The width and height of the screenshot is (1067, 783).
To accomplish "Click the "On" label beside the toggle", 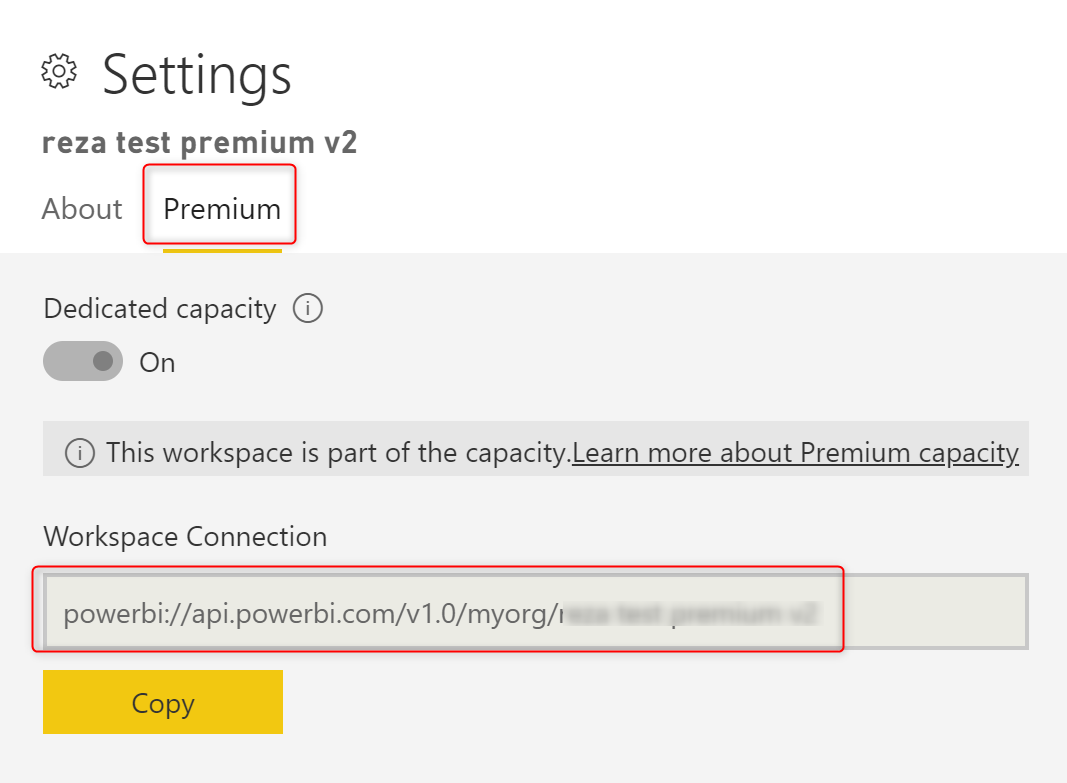I will click(157, 362).
